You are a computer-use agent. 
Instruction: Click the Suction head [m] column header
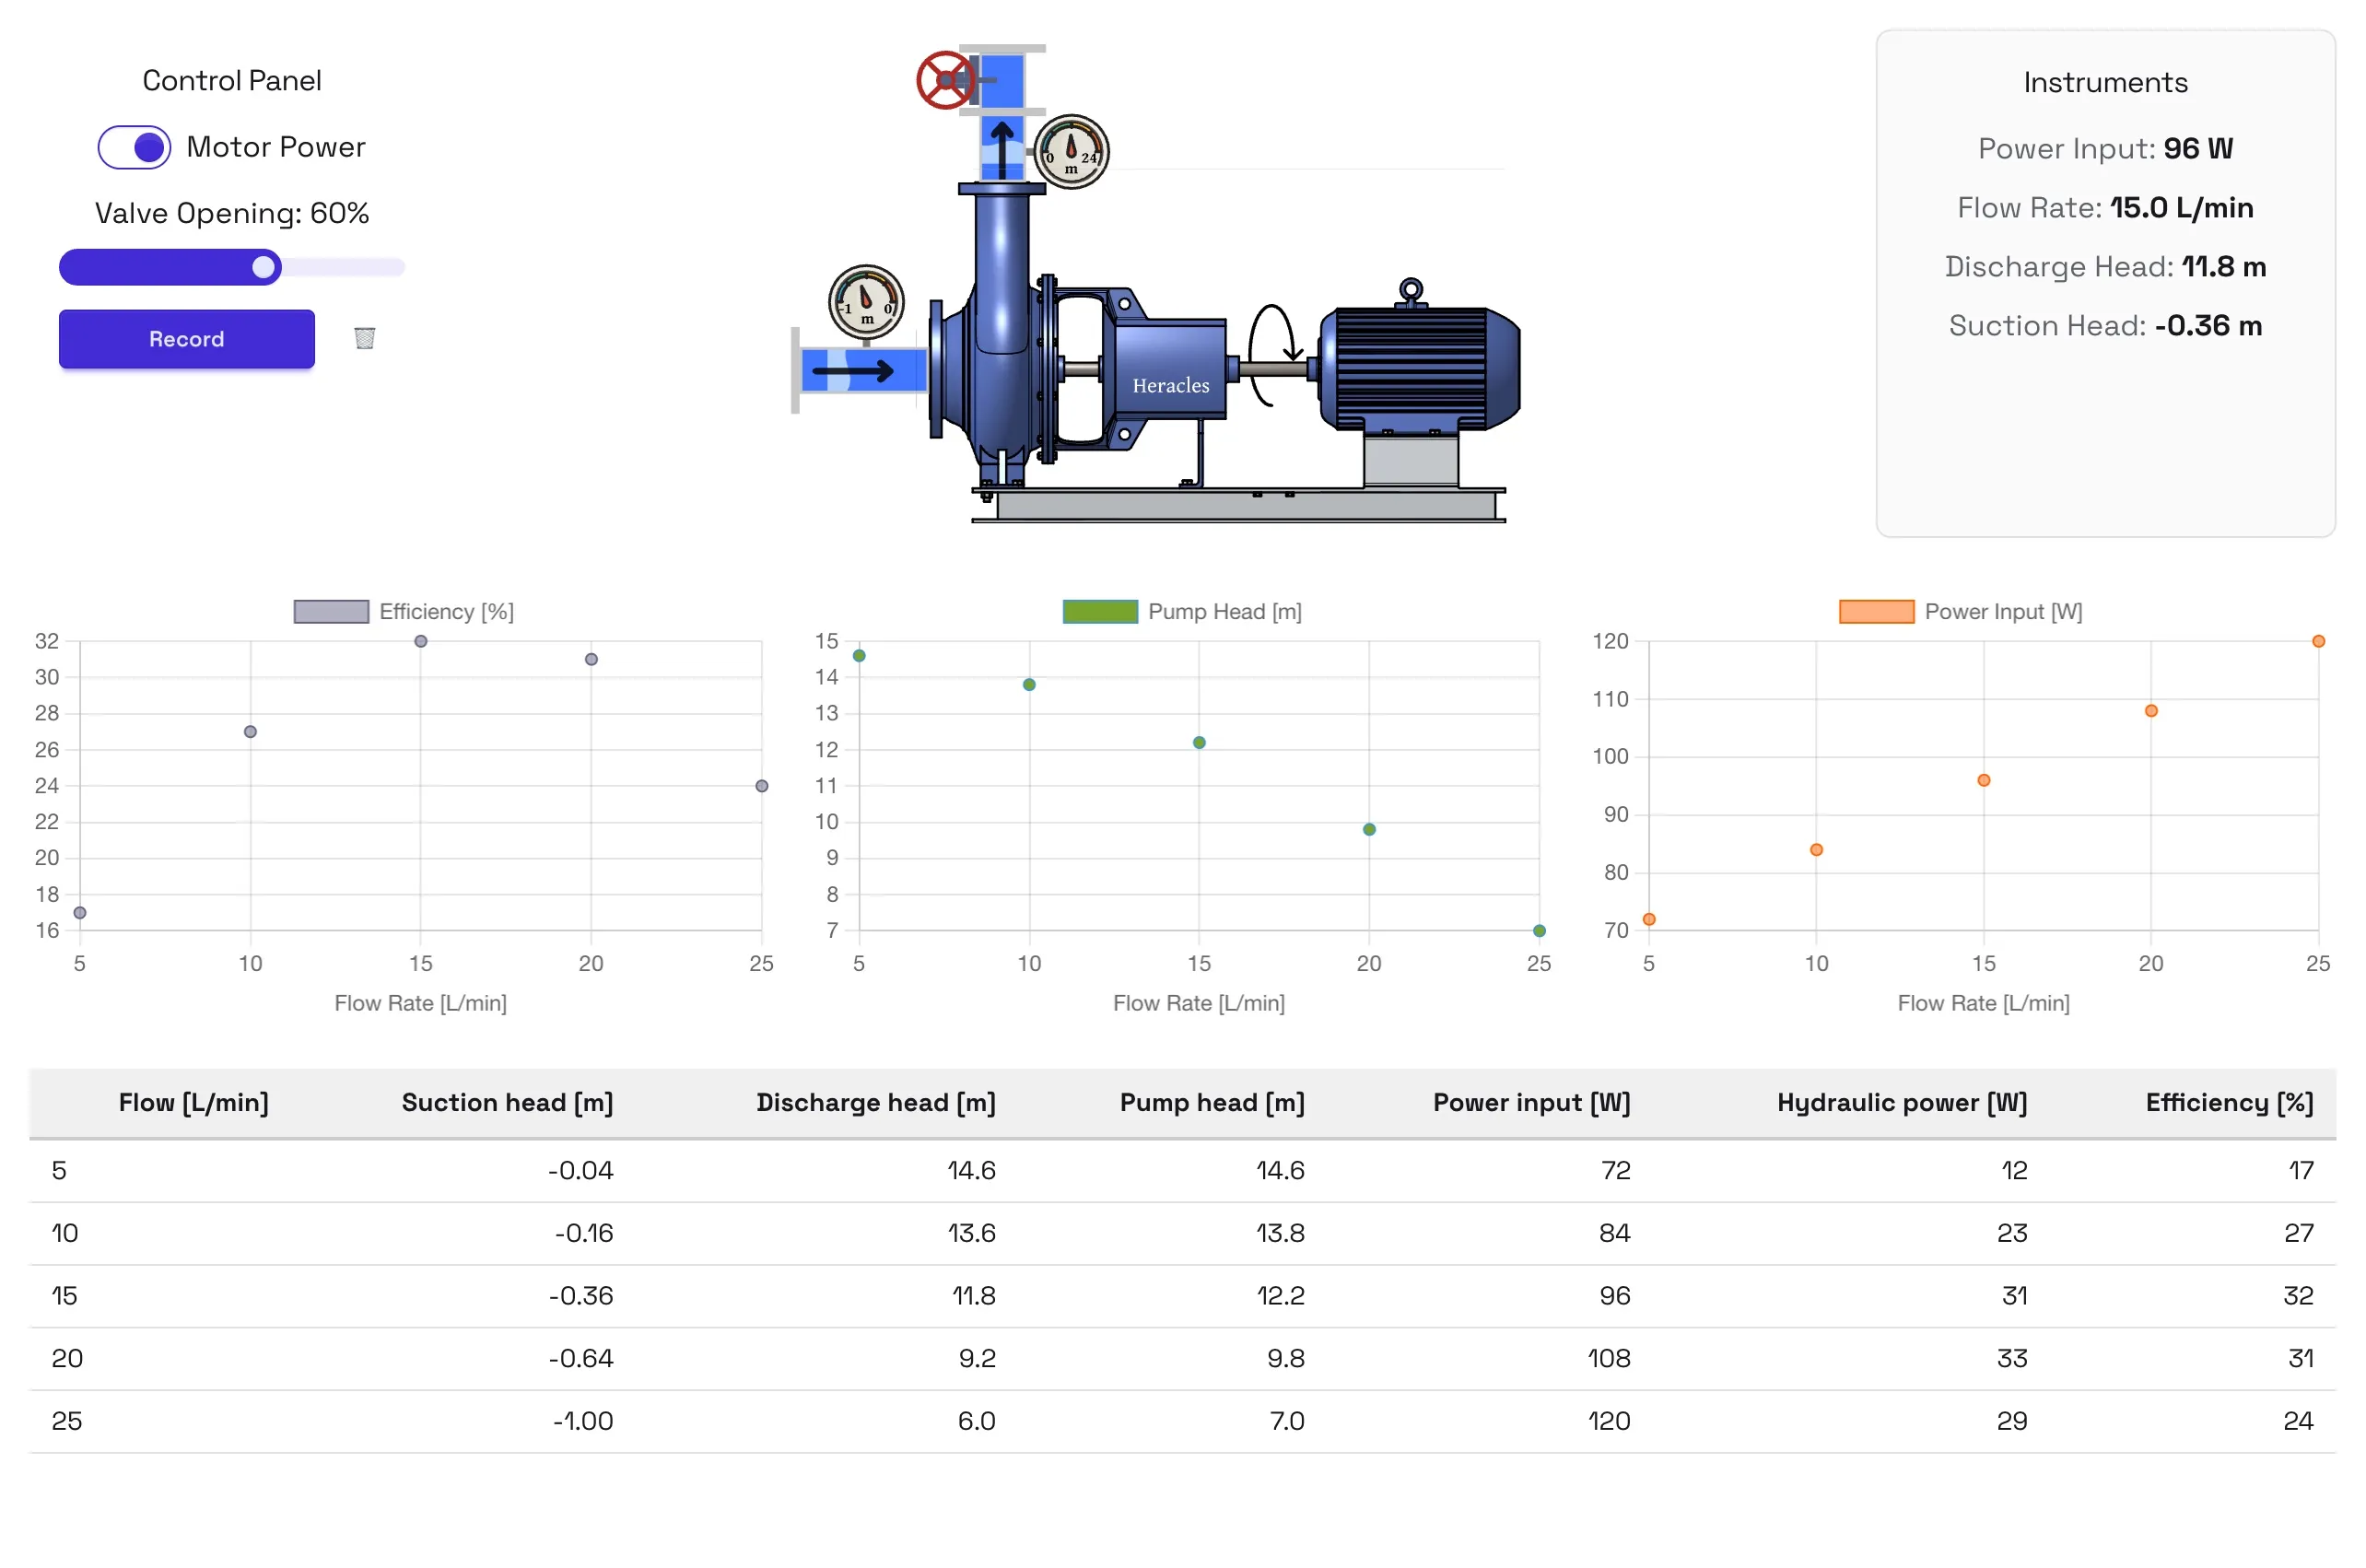pyautogui.click(x=508, y=1102)
